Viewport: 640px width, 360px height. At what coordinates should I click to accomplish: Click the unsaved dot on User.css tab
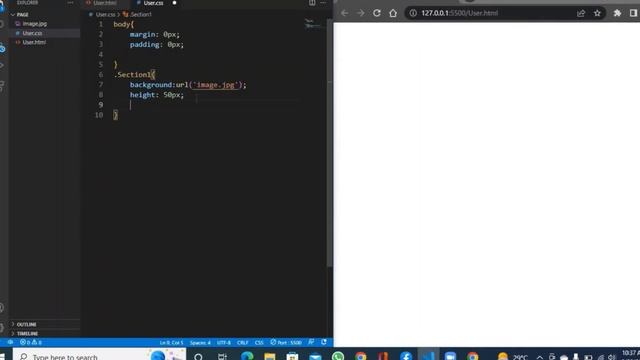click(174, 3)
